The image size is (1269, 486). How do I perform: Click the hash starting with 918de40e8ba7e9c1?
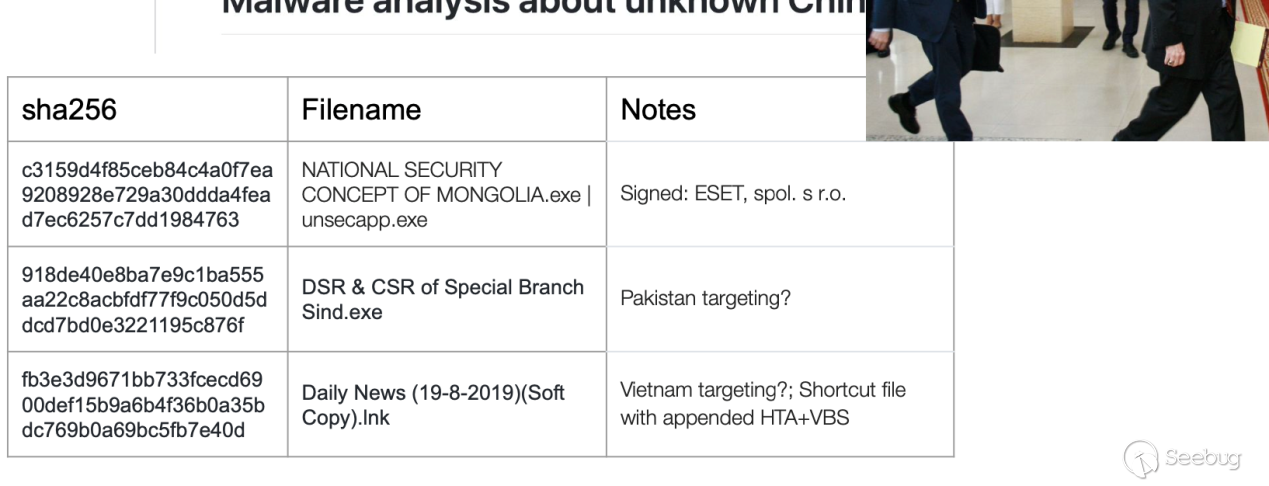click(144, 300)
